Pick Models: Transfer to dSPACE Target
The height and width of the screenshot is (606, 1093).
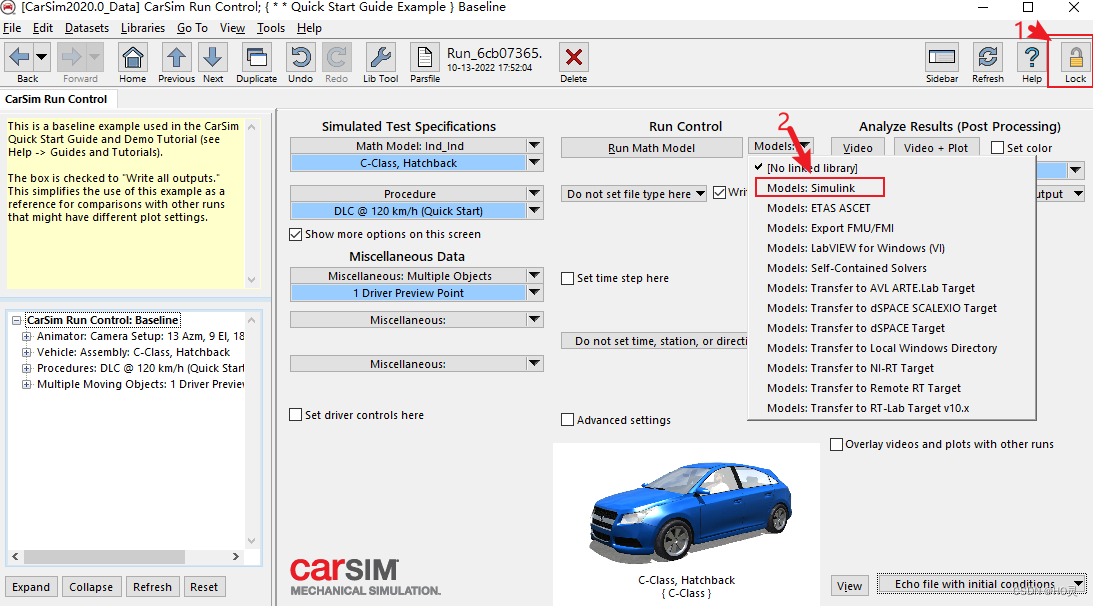tap(856, 328)
